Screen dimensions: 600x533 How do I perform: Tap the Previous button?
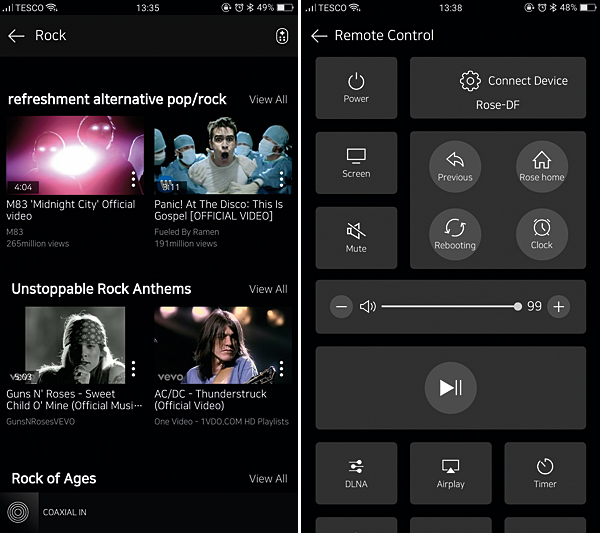(x=455, y=166)
